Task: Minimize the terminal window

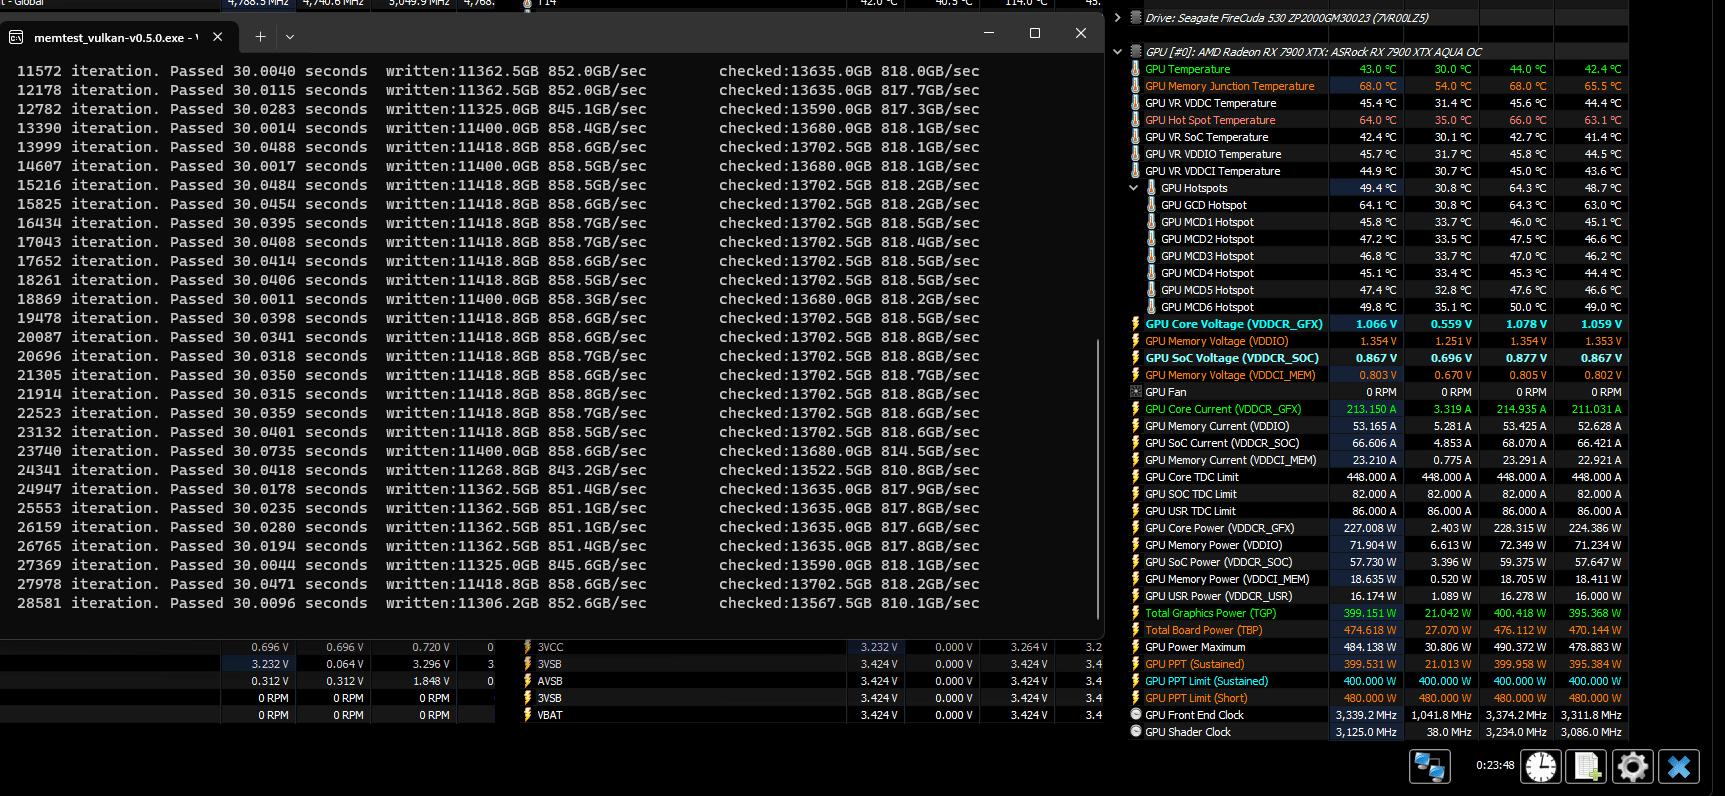Action: click(989, 33)
